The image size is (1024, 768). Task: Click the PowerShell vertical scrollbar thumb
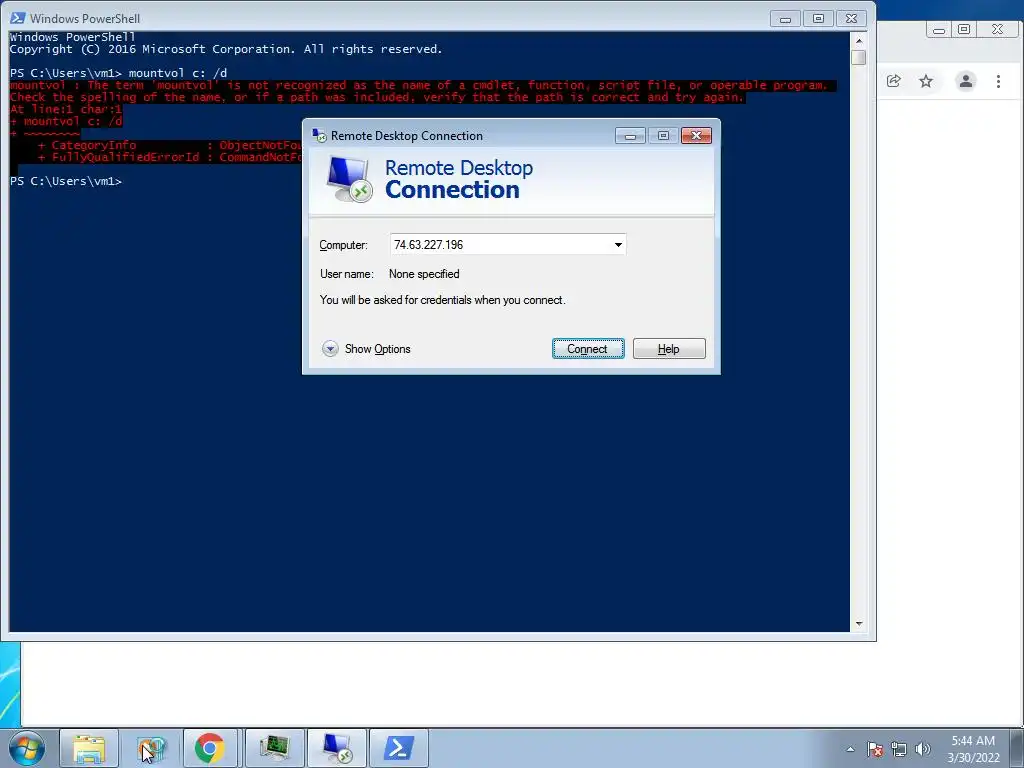pos(859,57)
